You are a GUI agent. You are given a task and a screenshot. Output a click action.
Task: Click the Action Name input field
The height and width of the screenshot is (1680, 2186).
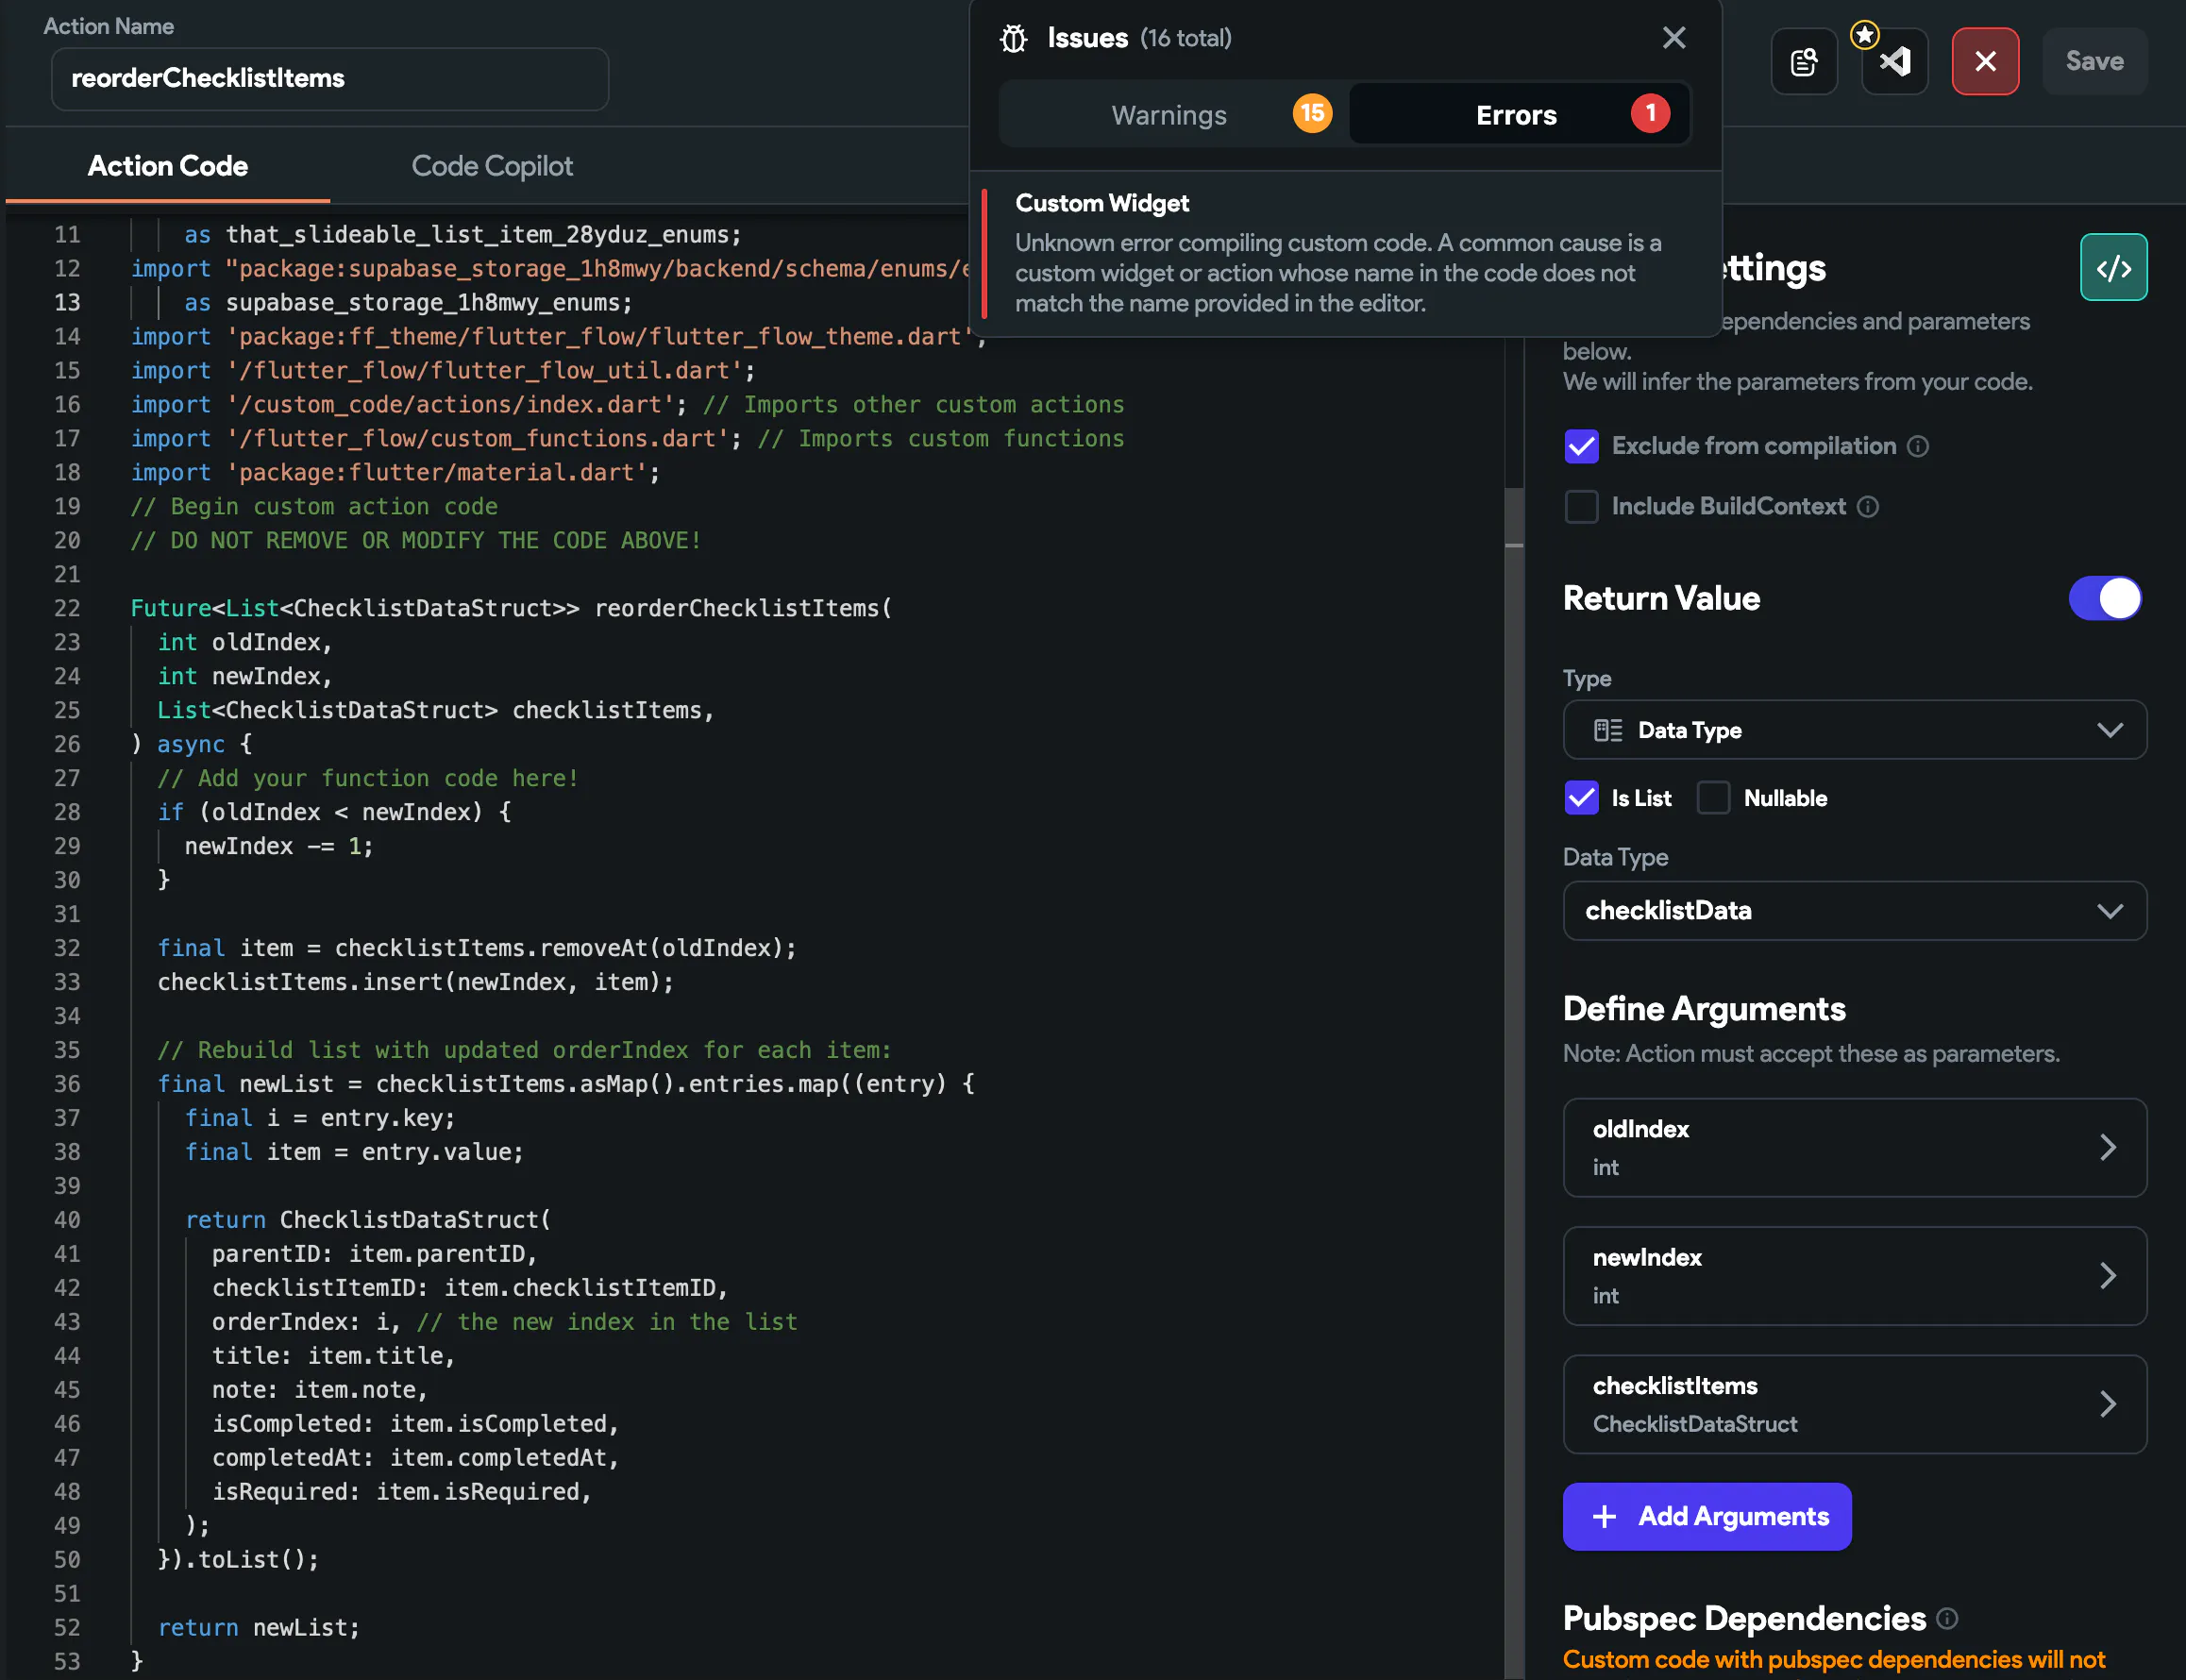click(329, 79)
